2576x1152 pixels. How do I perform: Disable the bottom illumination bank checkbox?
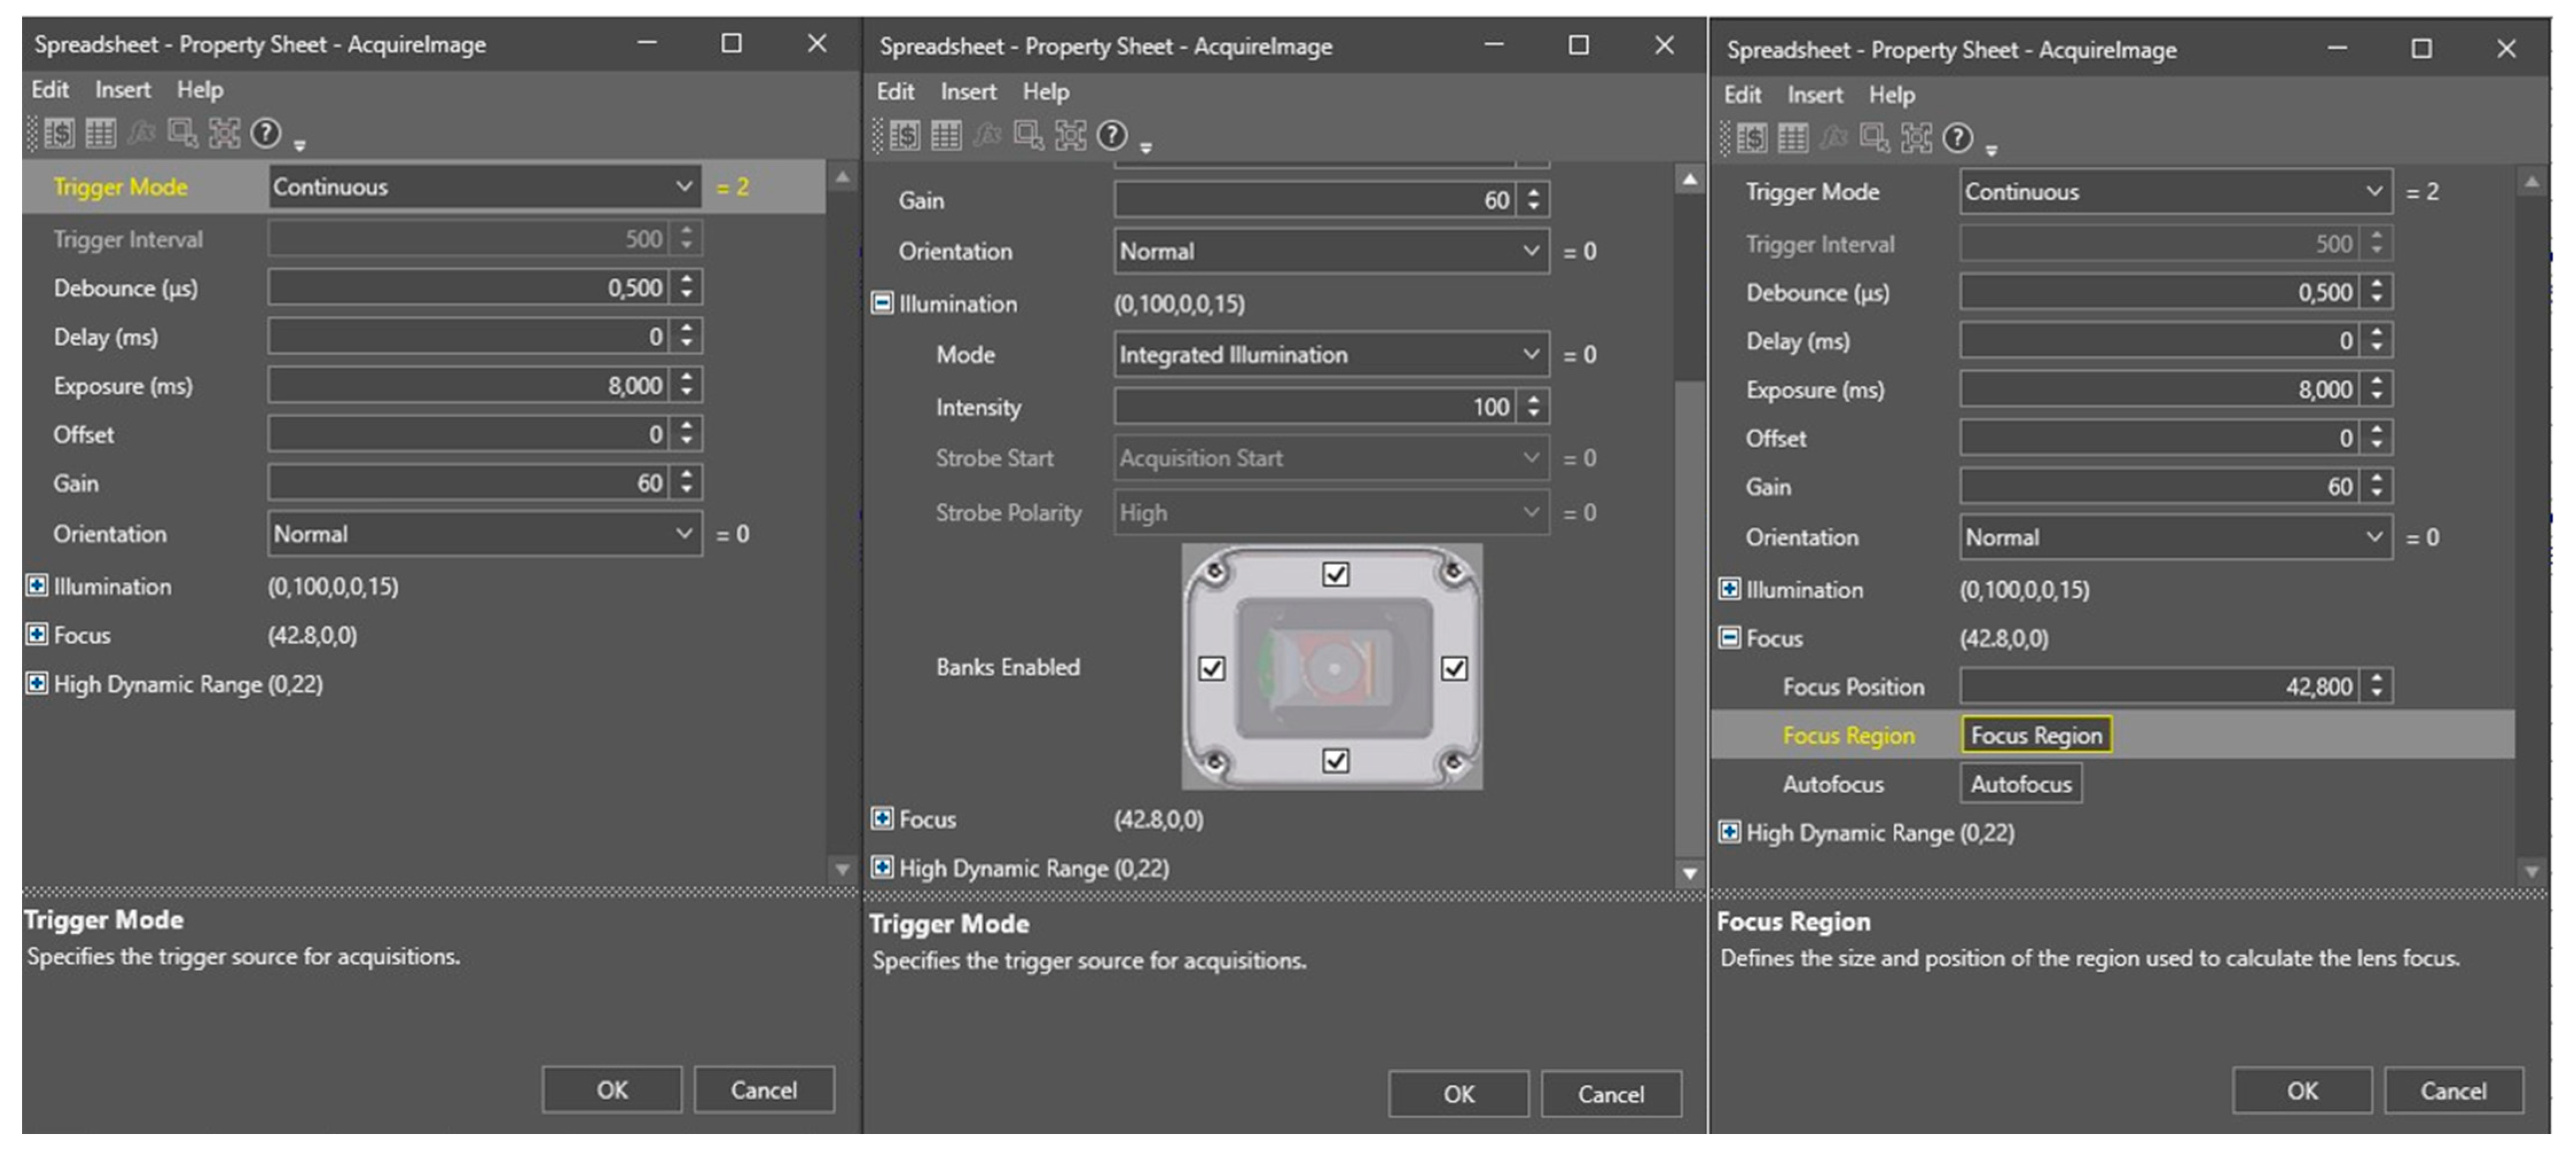(1335, 761)
